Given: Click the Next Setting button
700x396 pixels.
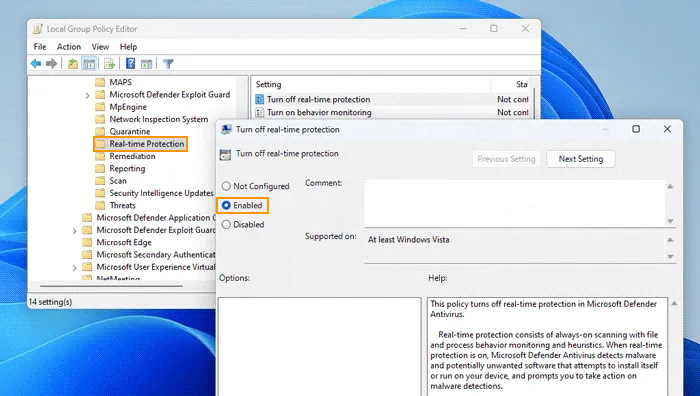Looking at the screenshot, I should 581,159.
